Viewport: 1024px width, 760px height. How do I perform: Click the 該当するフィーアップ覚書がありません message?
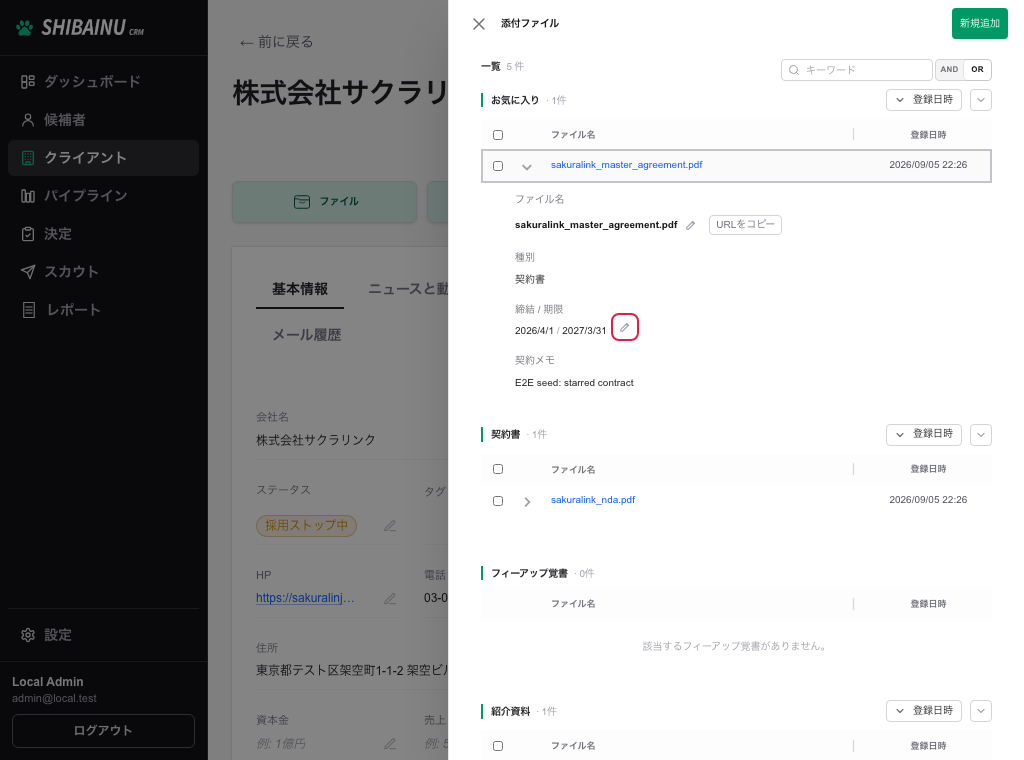tap(736, 646)
